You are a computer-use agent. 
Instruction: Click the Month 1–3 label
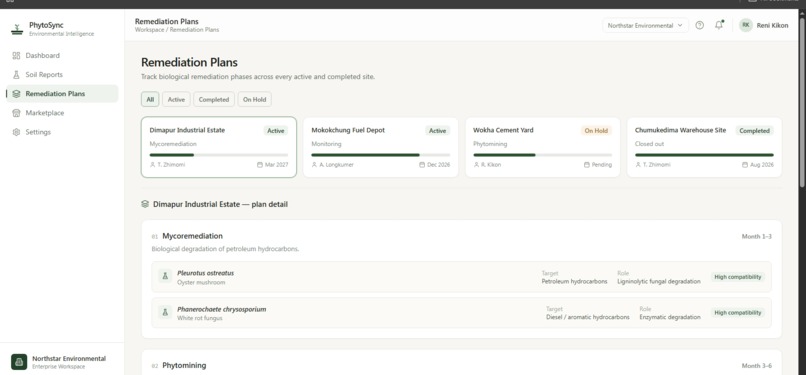point(756,237)
